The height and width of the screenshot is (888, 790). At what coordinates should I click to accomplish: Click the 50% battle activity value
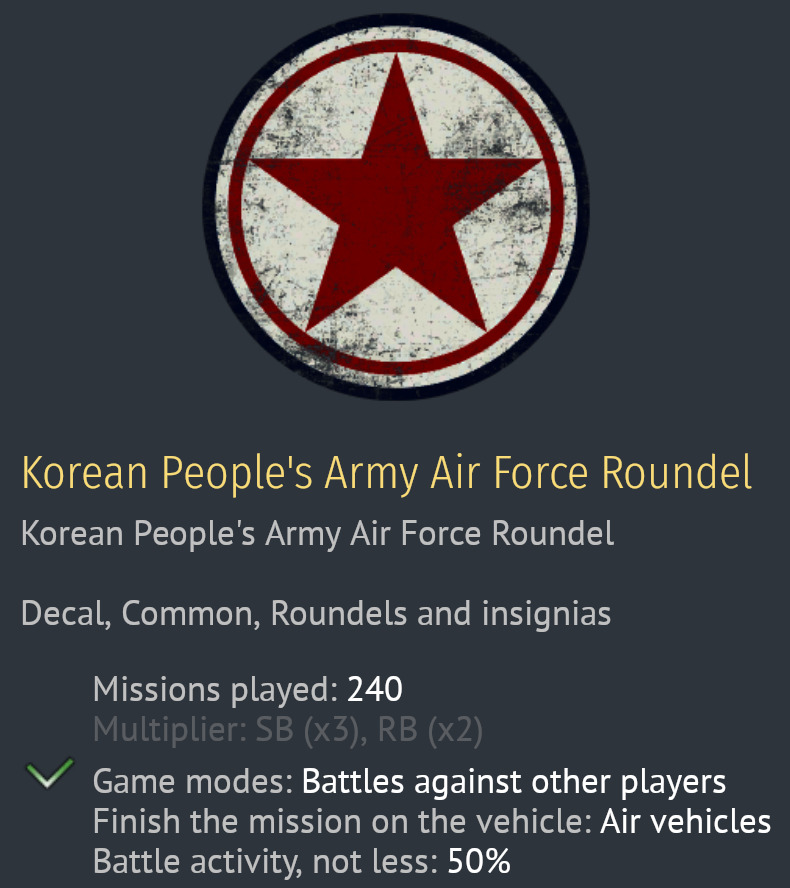click(x=479, y=862)
